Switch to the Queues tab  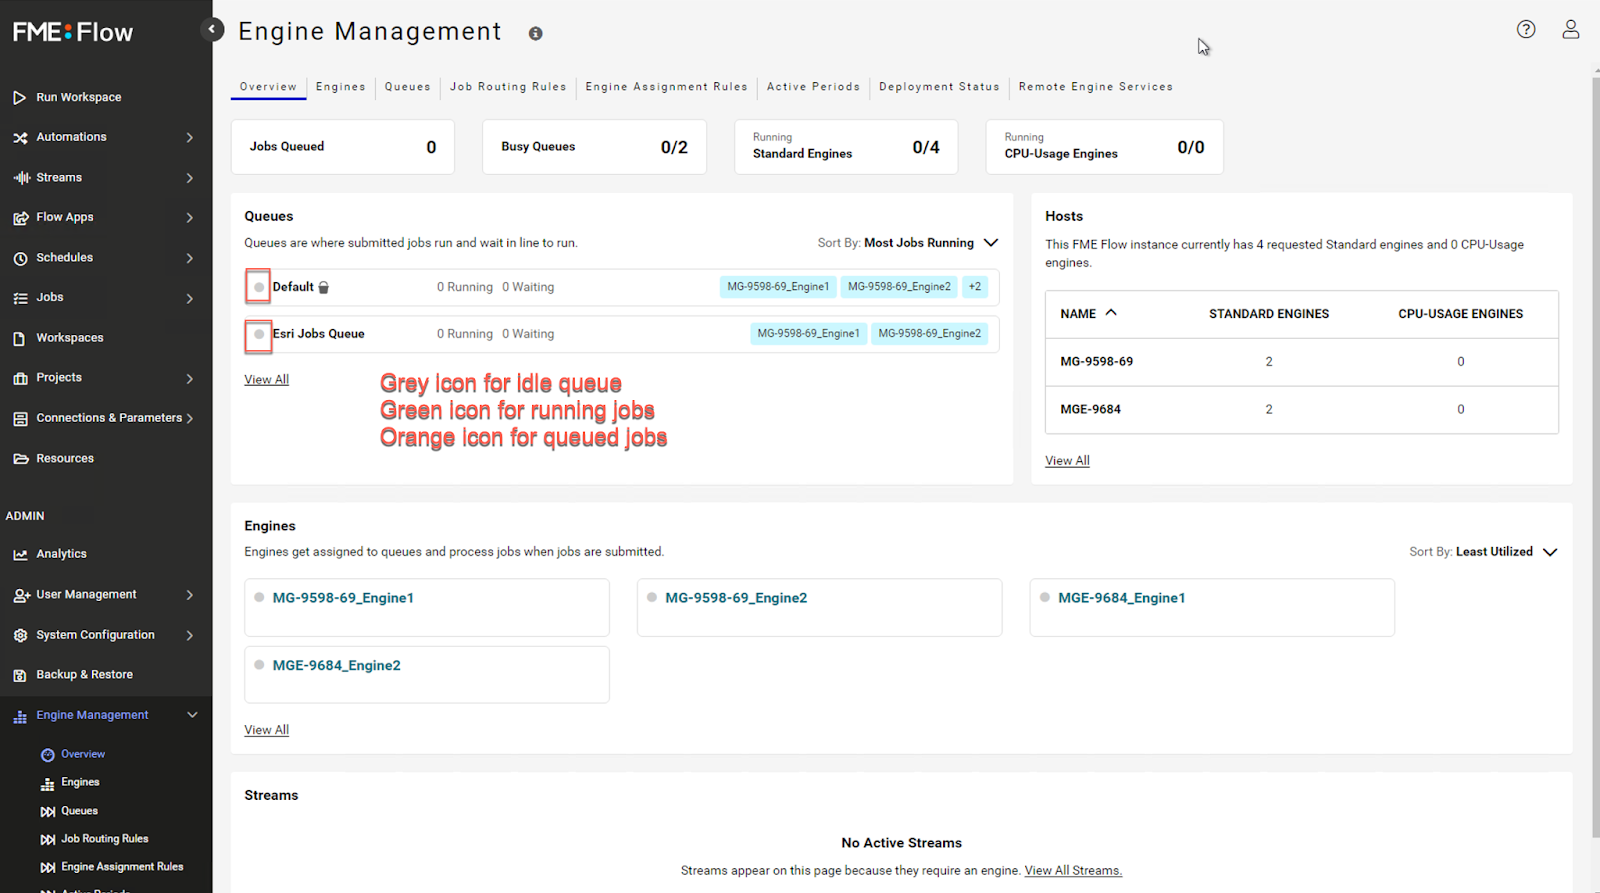(408, 87)
